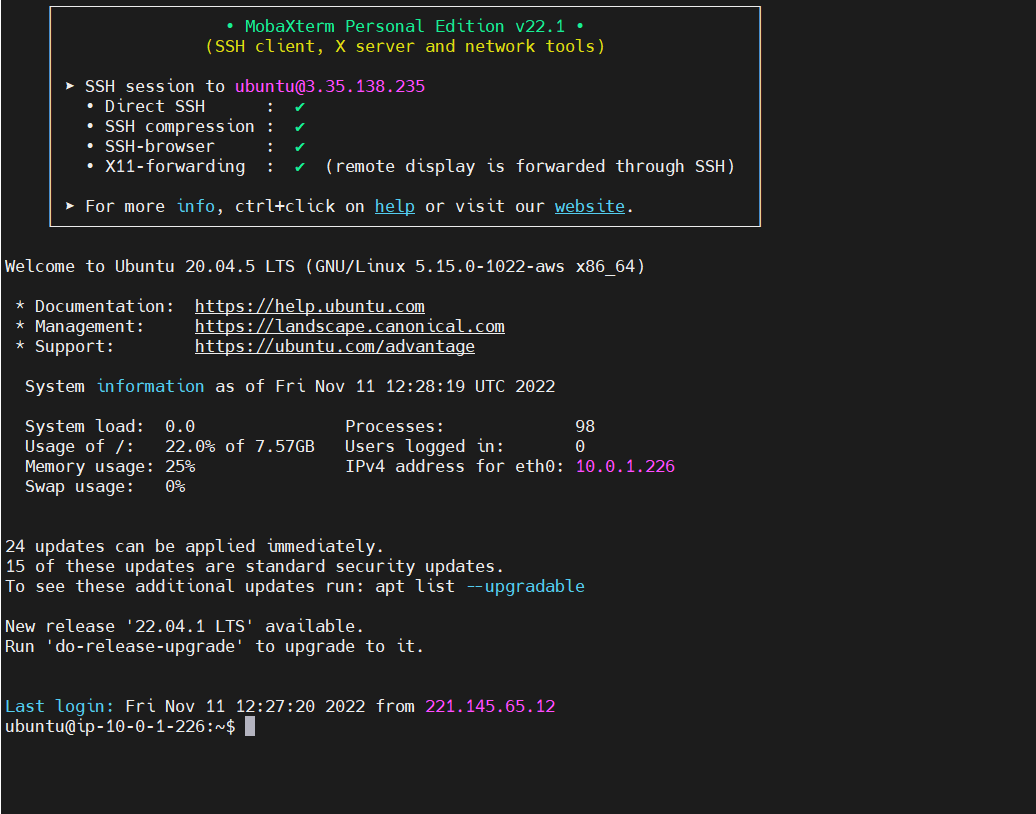Click last login IP 221.145.65.12
Viewport: 1036px width, 814px height.
[490, 706]
